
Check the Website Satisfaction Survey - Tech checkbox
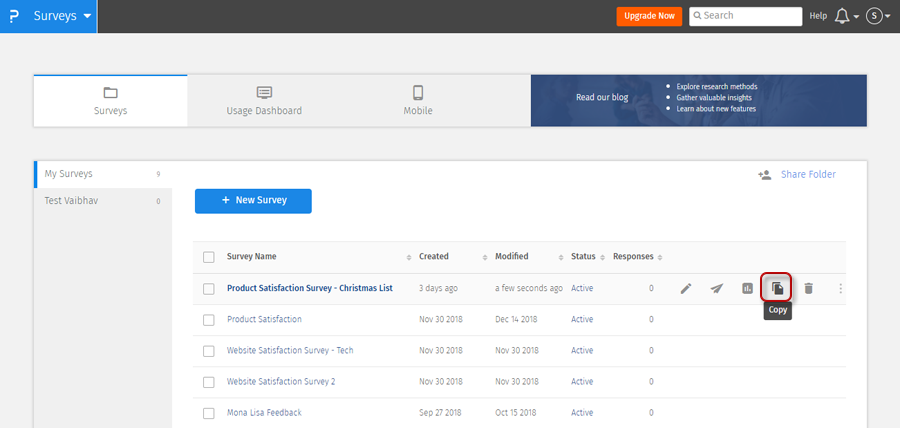[x=209, y=351]
